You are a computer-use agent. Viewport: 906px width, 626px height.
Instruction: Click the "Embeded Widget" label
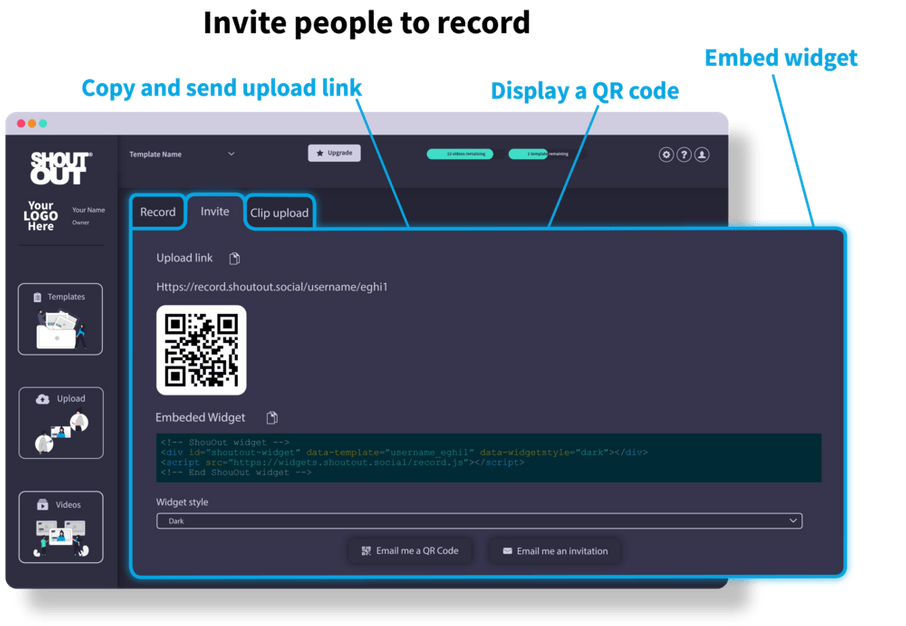click(x=200, y=417)
